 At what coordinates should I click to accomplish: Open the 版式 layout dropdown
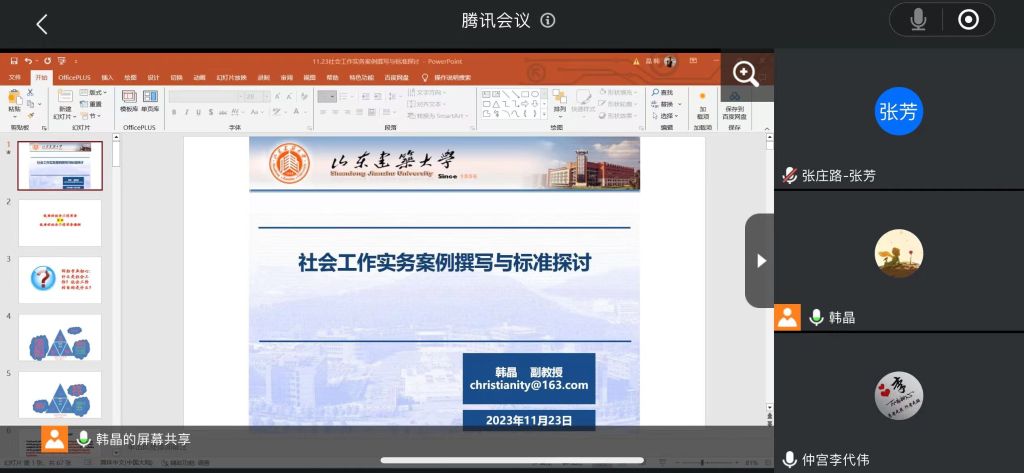click(95, 92)
